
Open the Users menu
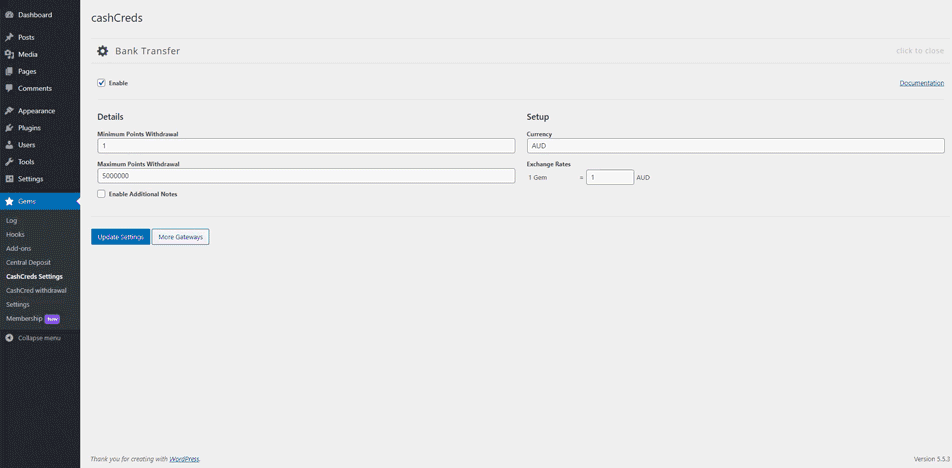[x=40, y=145]
